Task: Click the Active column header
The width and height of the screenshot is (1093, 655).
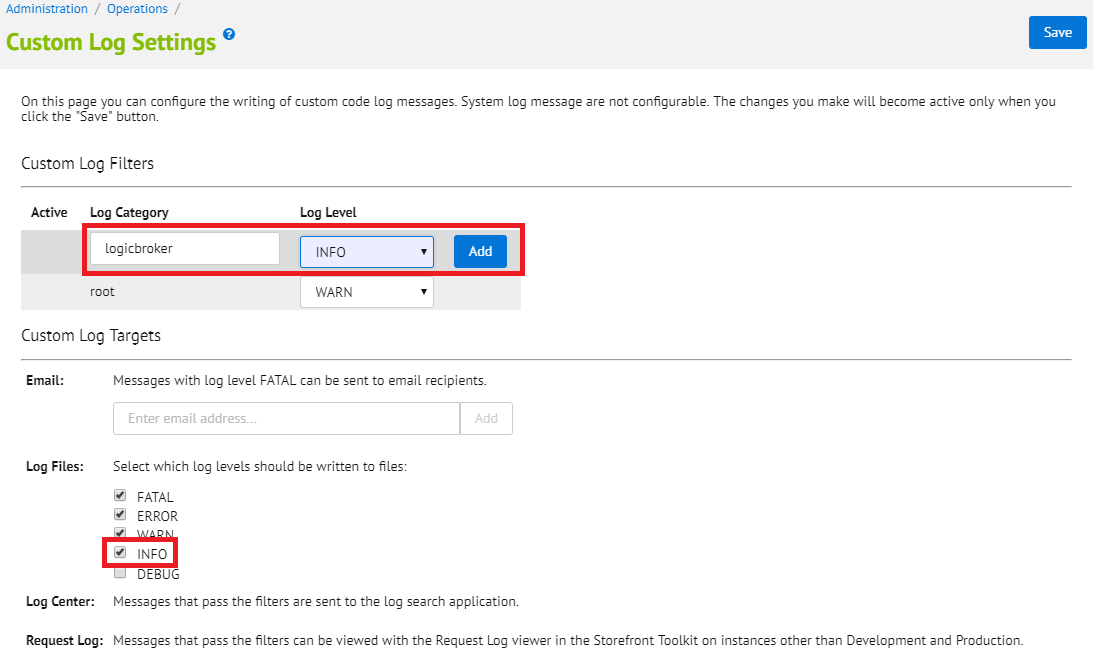Action: [49, 212]
